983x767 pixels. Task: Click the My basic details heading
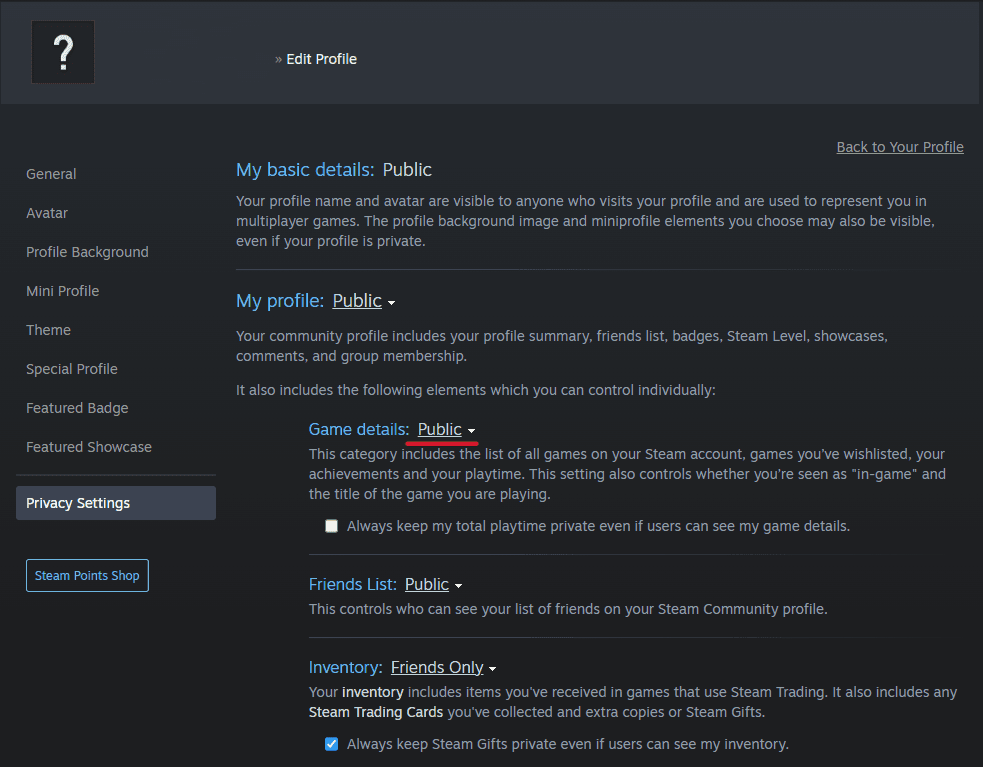[x=305, y=169]
